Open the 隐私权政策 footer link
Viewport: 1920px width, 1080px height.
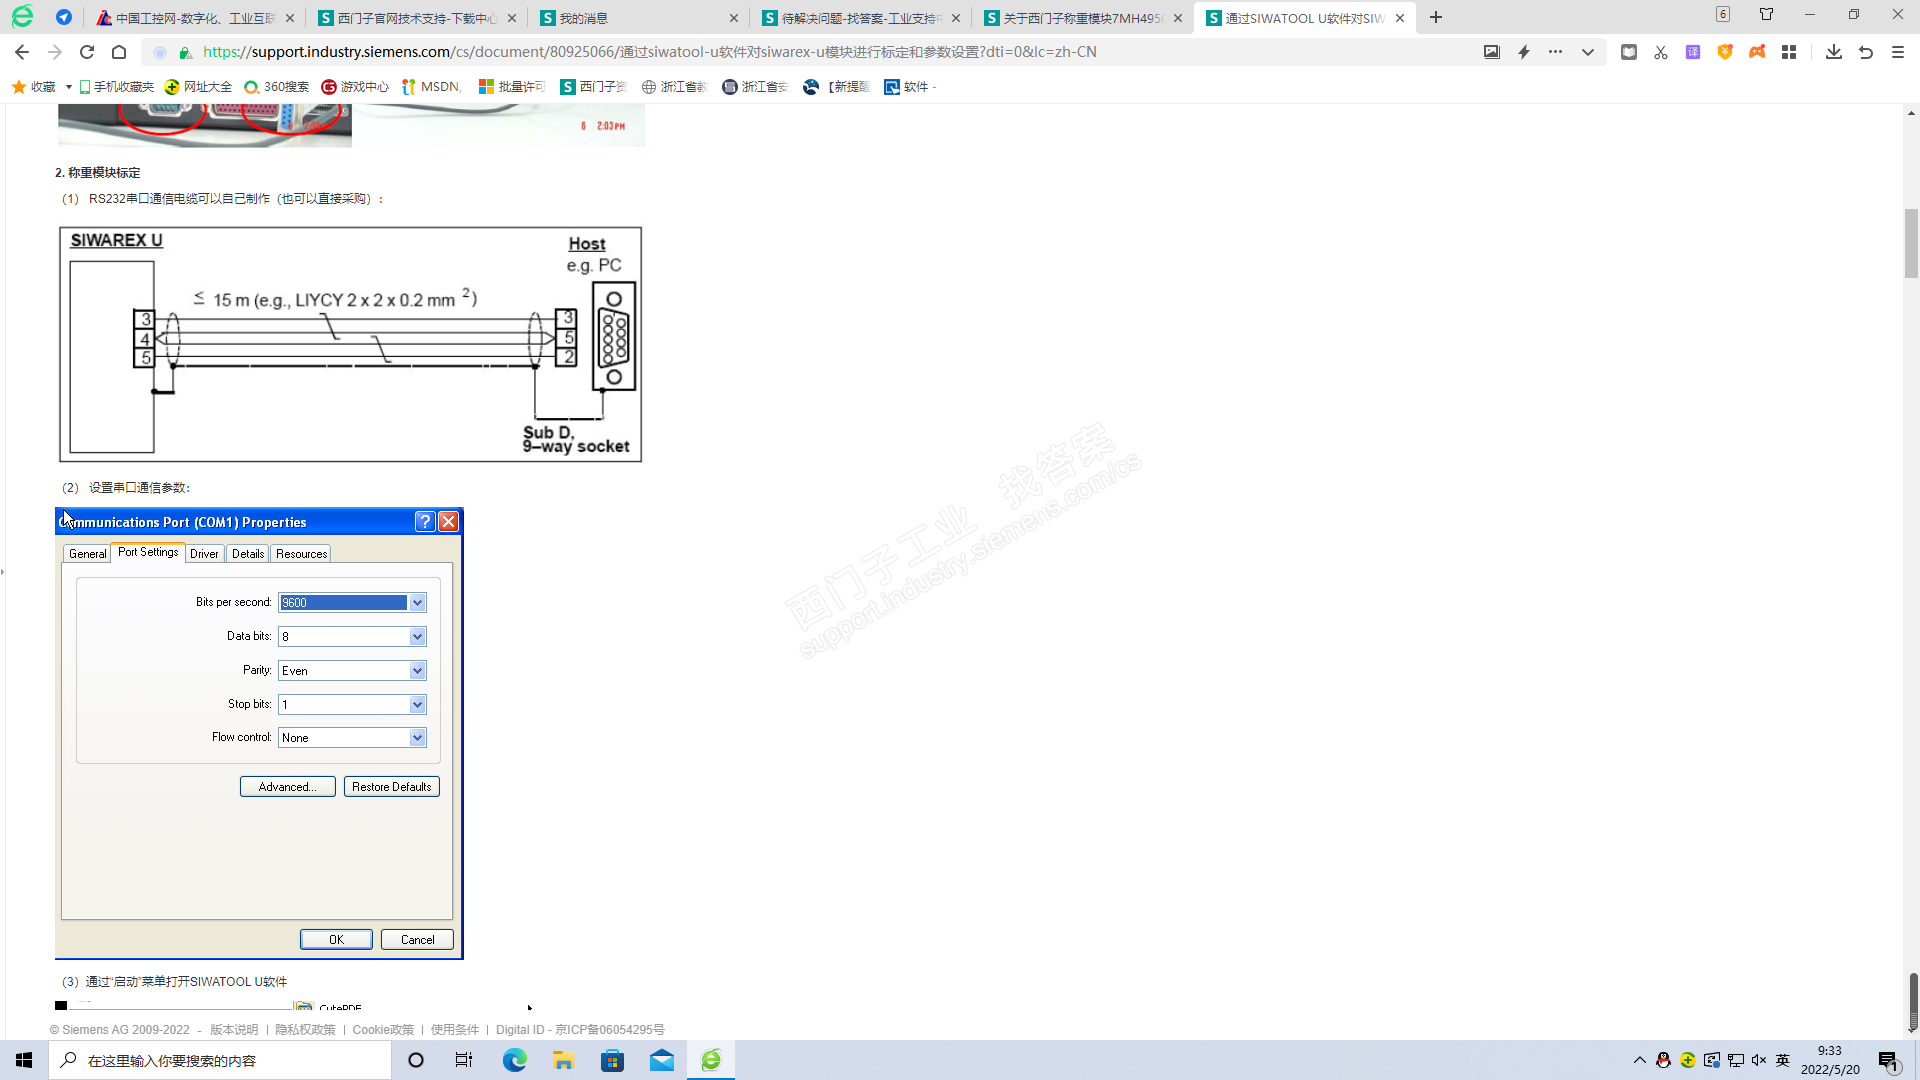pyautogui.click(x=305, y=1030)
